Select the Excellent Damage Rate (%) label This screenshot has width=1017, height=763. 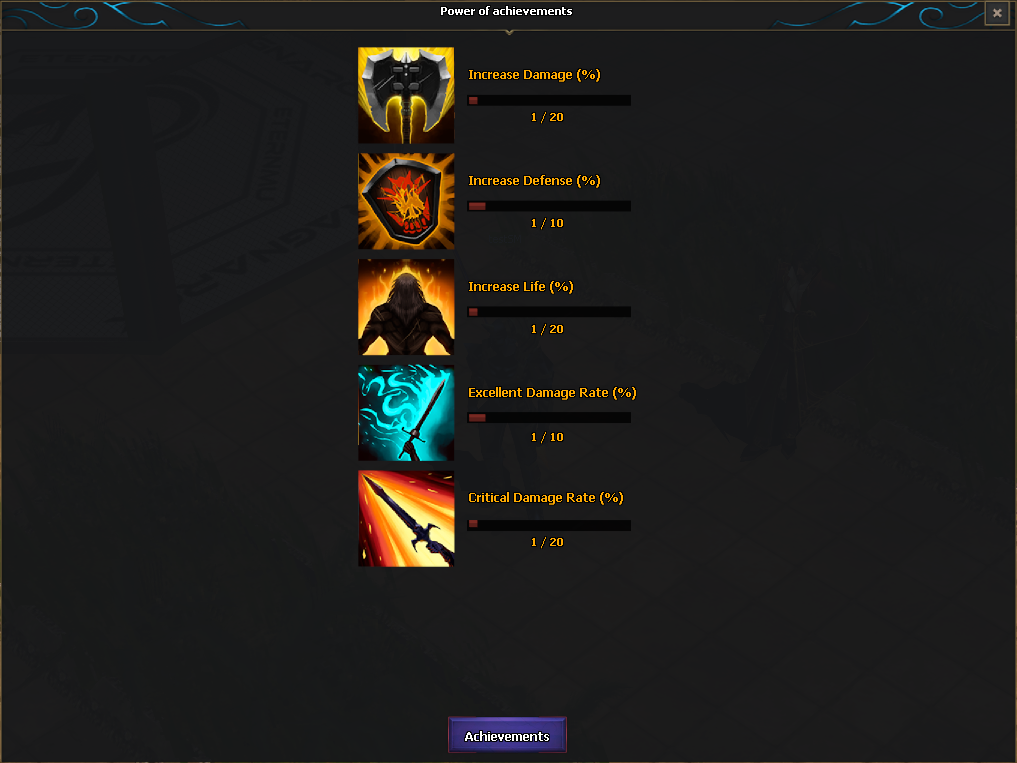pyautogui.click(x=552, y=393)
